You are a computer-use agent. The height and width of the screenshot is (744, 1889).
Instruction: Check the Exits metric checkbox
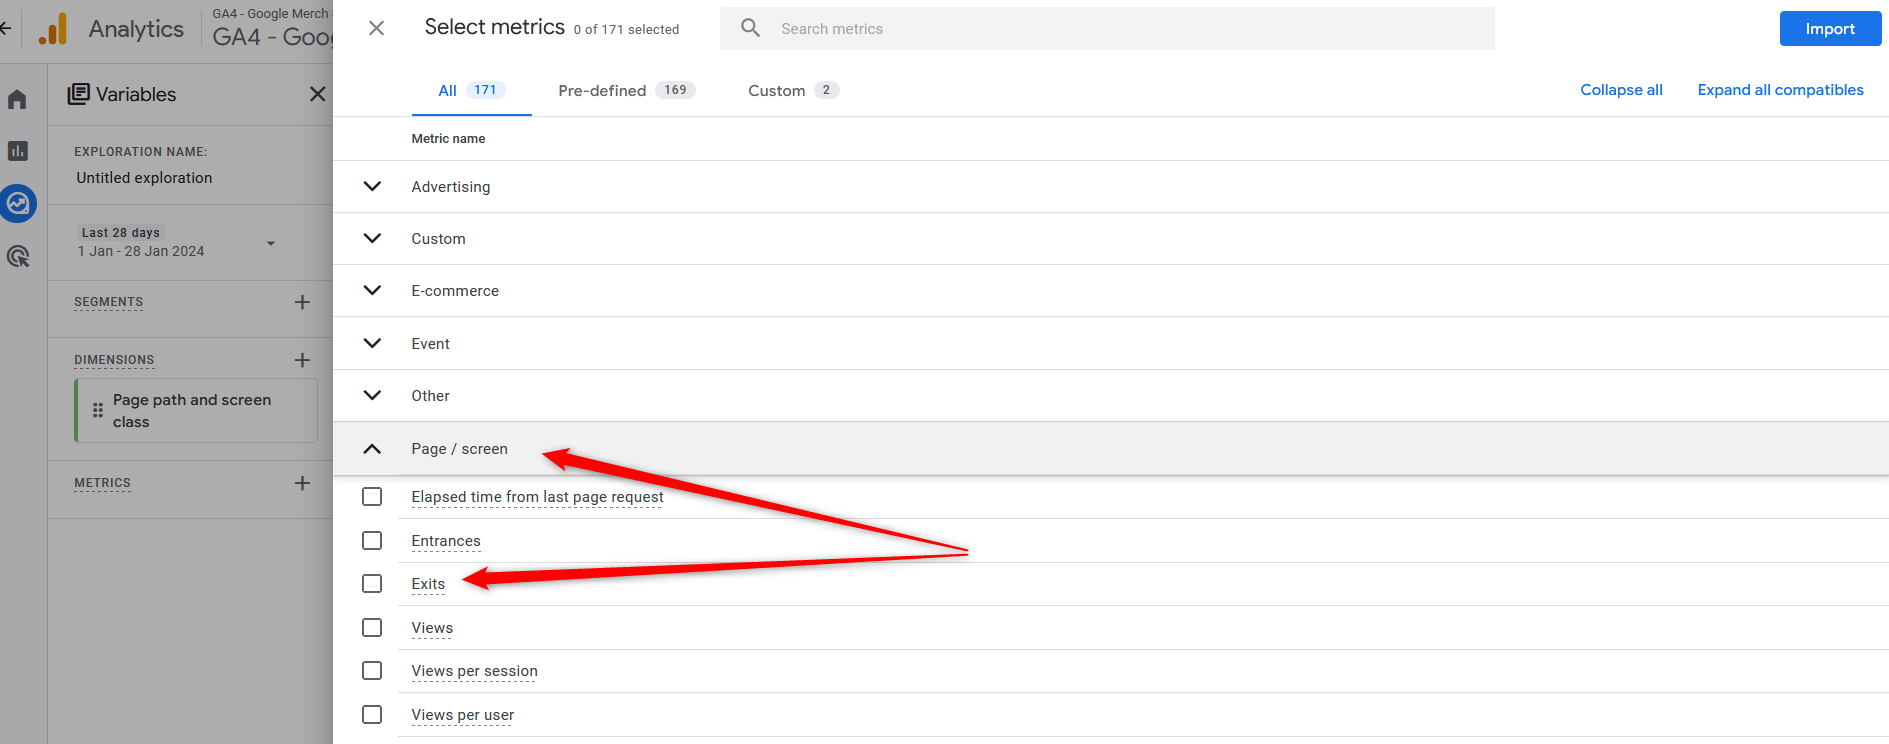(372, 584)
